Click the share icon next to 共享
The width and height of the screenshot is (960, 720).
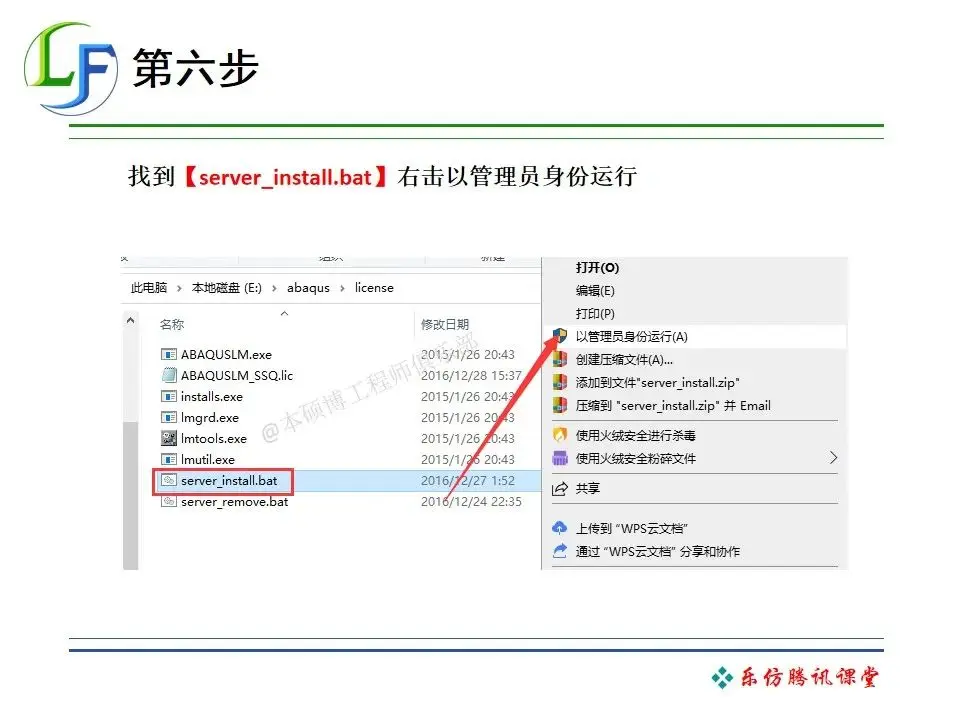pyautogui.click(x=559, y=487)
